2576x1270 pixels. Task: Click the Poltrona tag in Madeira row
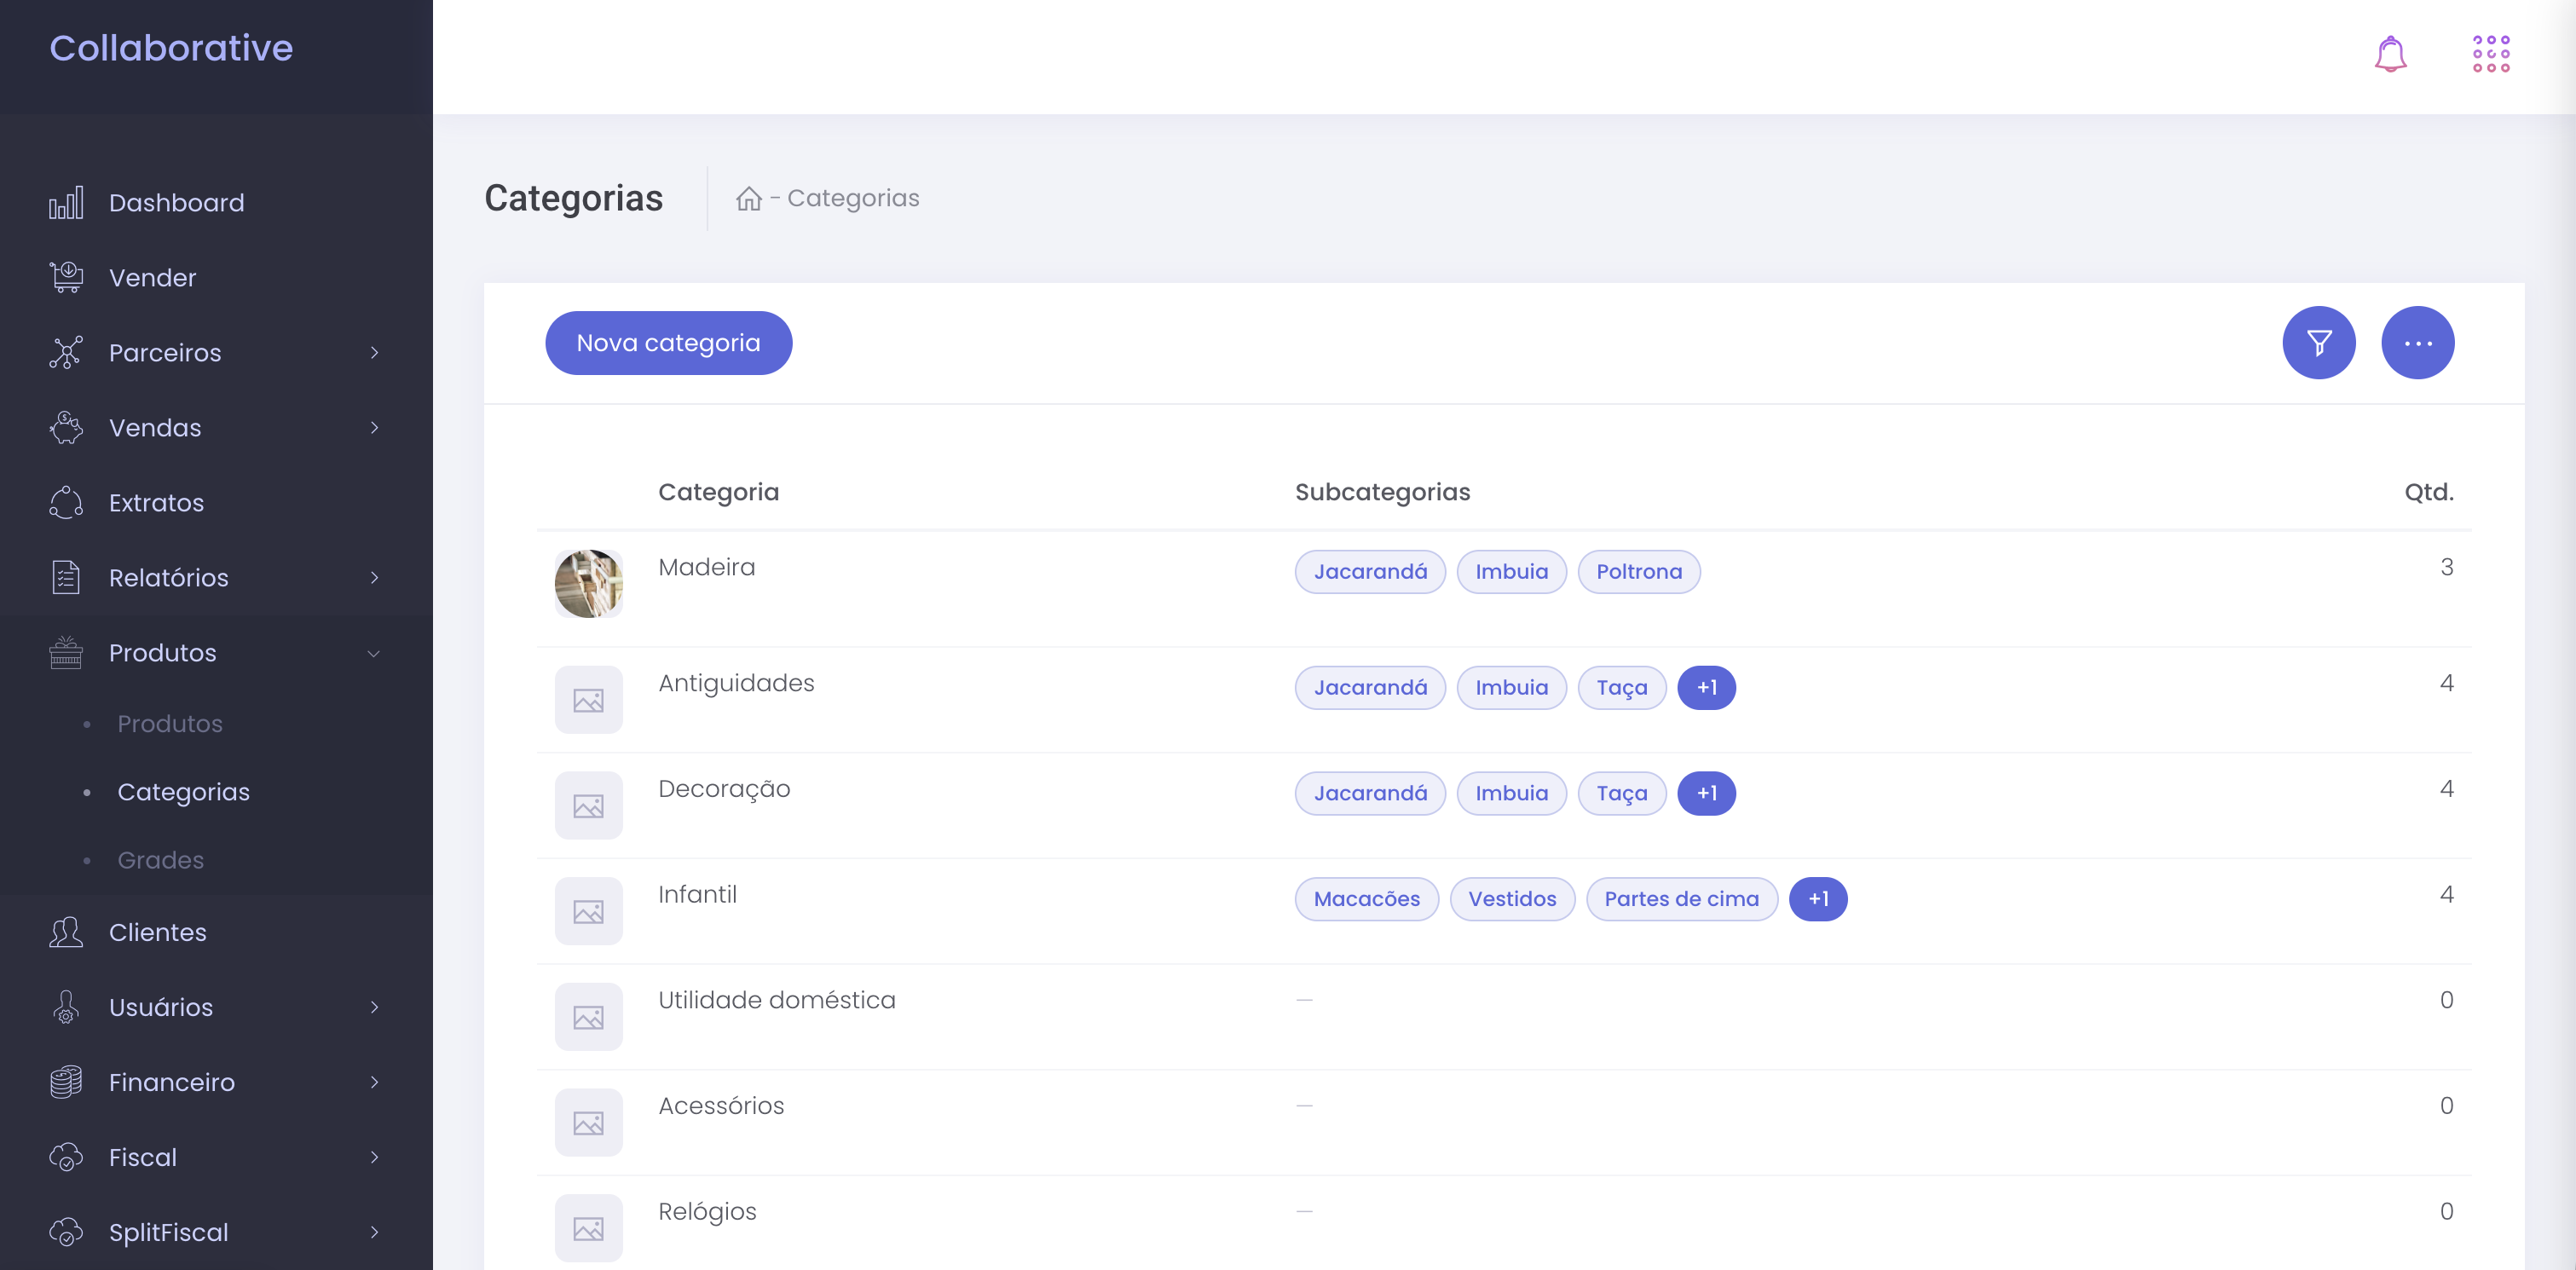coord(1639,572)
